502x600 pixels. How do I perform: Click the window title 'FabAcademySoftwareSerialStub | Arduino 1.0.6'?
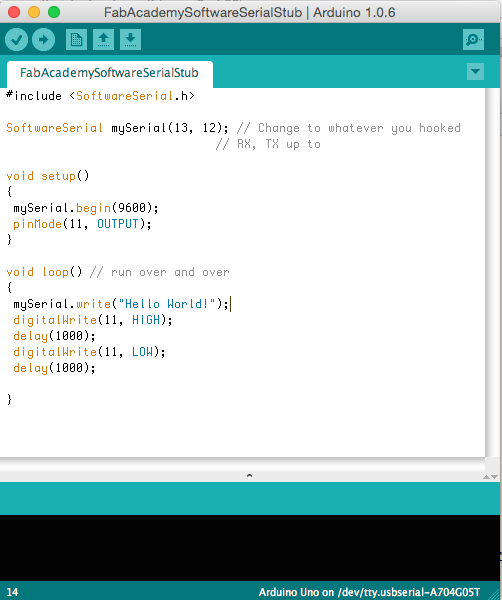click(x=249, y=12)
